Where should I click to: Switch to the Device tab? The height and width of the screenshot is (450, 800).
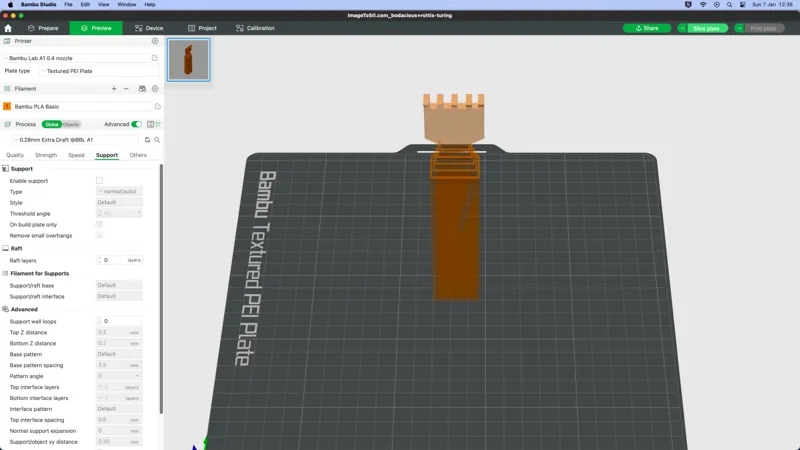coord(149,28)
